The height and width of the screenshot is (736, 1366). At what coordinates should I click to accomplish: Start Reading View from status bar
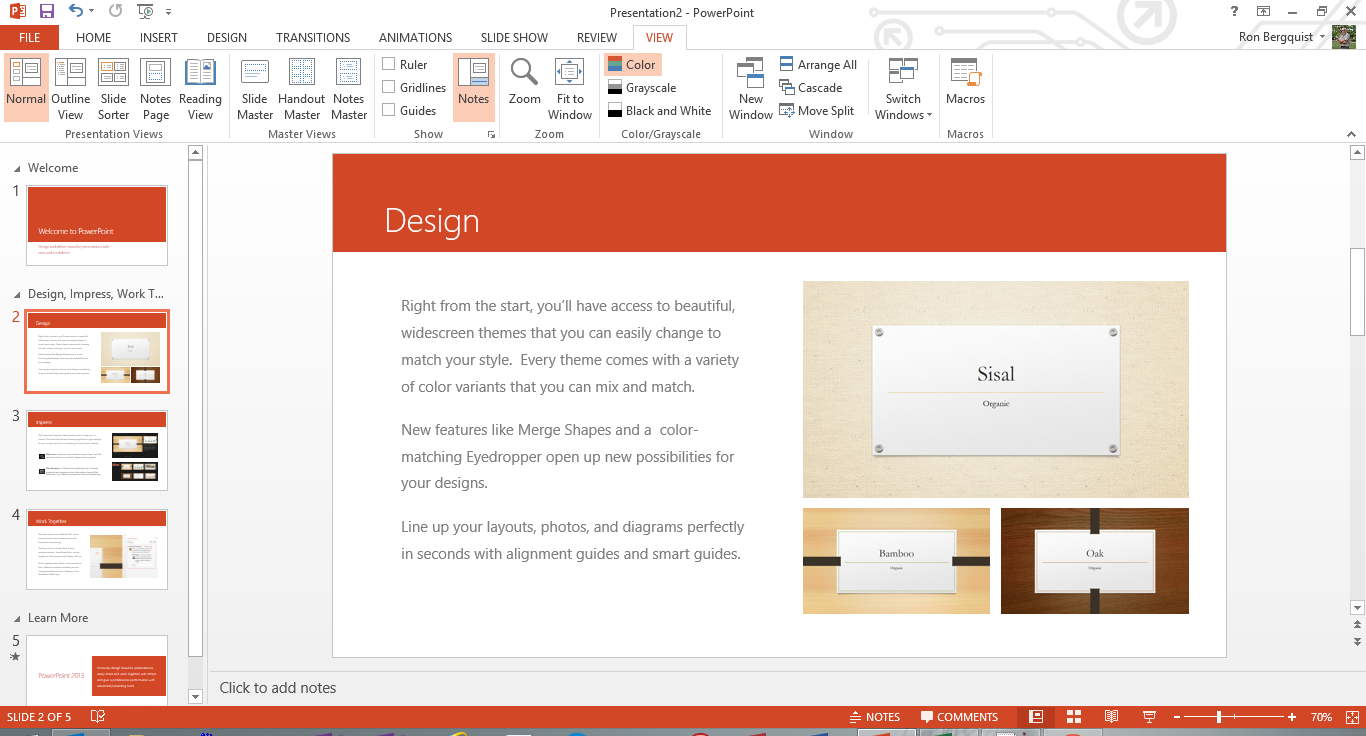(1111, 717)
